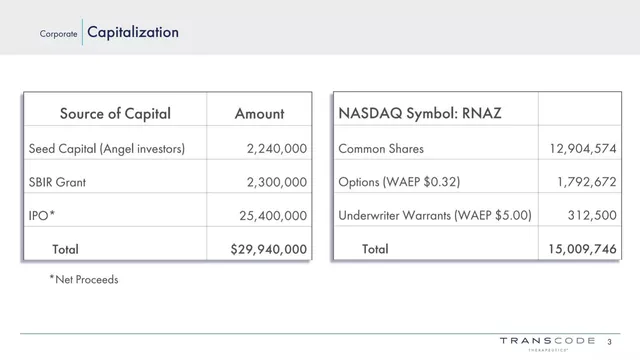
Task: Click the '*Net Proceeds' footnote
Action: pos(84,280)
